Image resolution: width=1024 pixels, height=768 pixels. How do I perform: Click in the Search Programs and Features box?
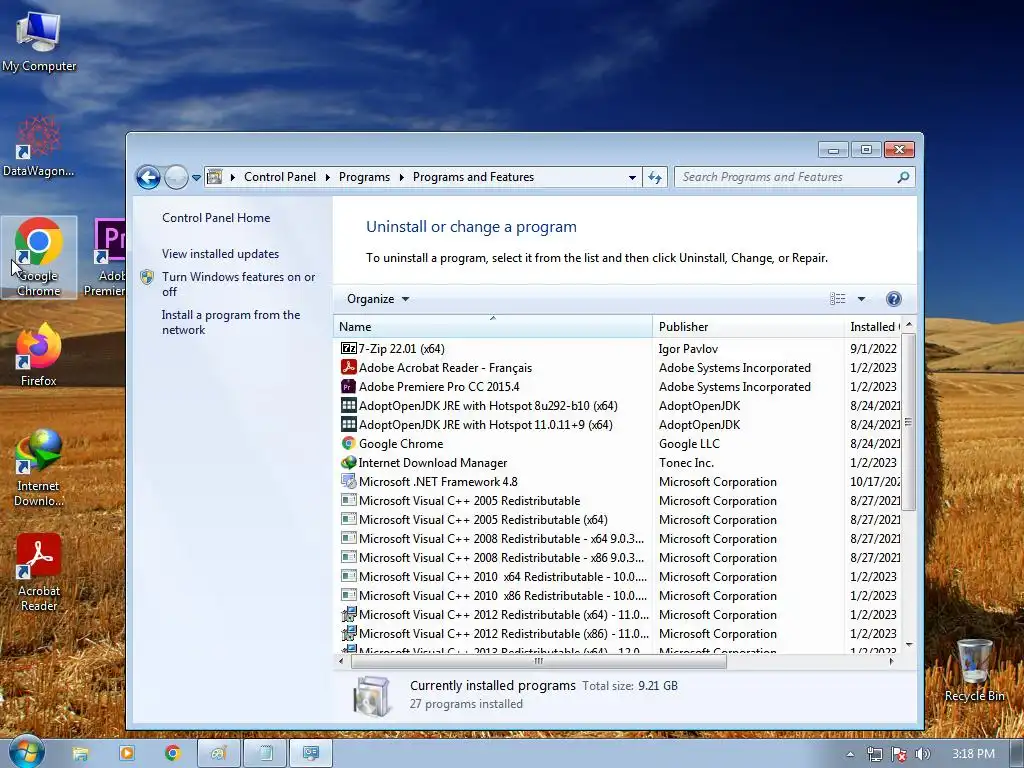point(787,177)
